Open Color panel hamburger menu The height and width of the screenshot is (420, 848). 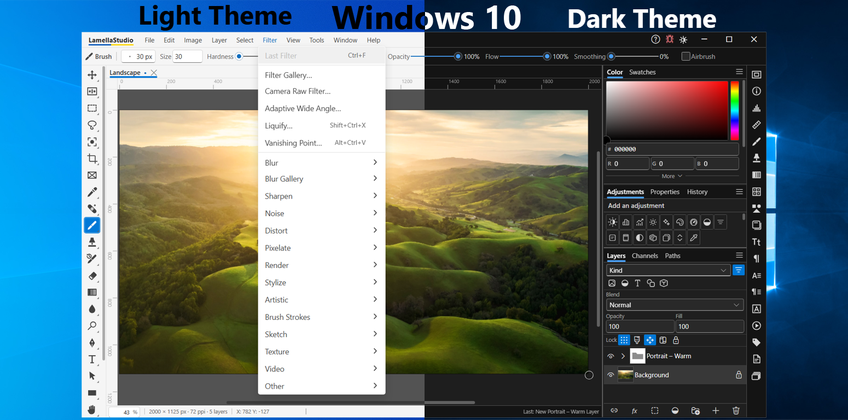(739, 72)
